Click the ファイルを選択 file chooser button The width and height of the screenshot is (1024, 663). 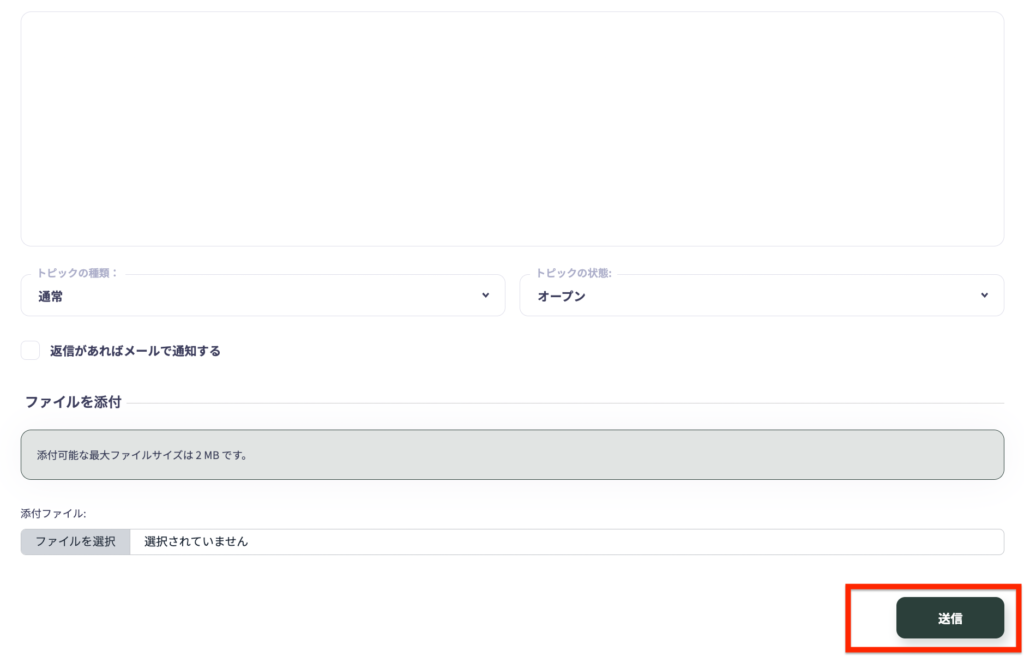click(x=76, y=542)
